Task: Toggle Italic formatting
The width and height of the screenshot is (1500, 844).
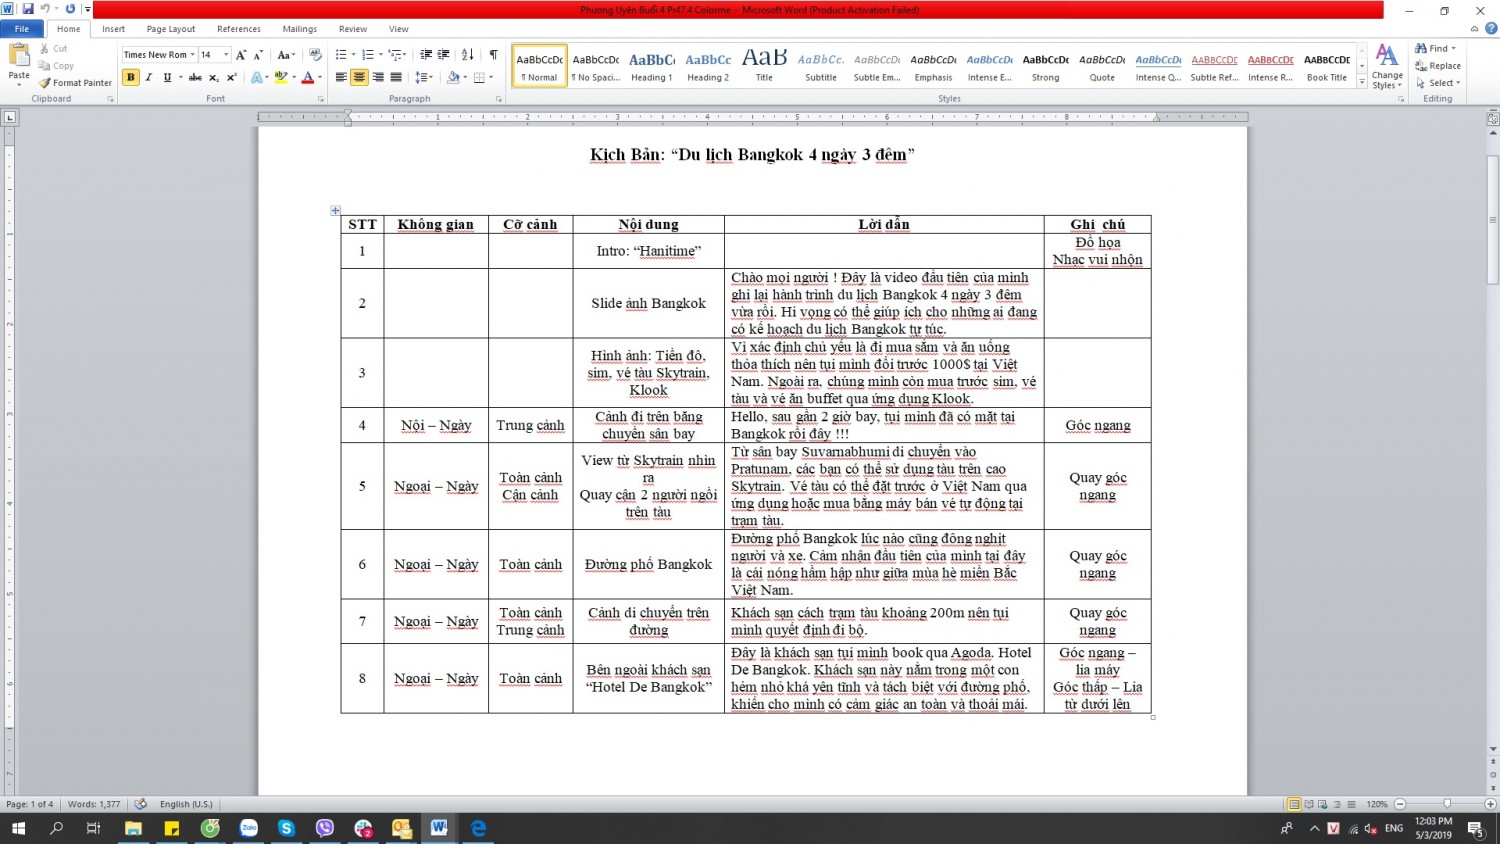Action: coord(149,77)
